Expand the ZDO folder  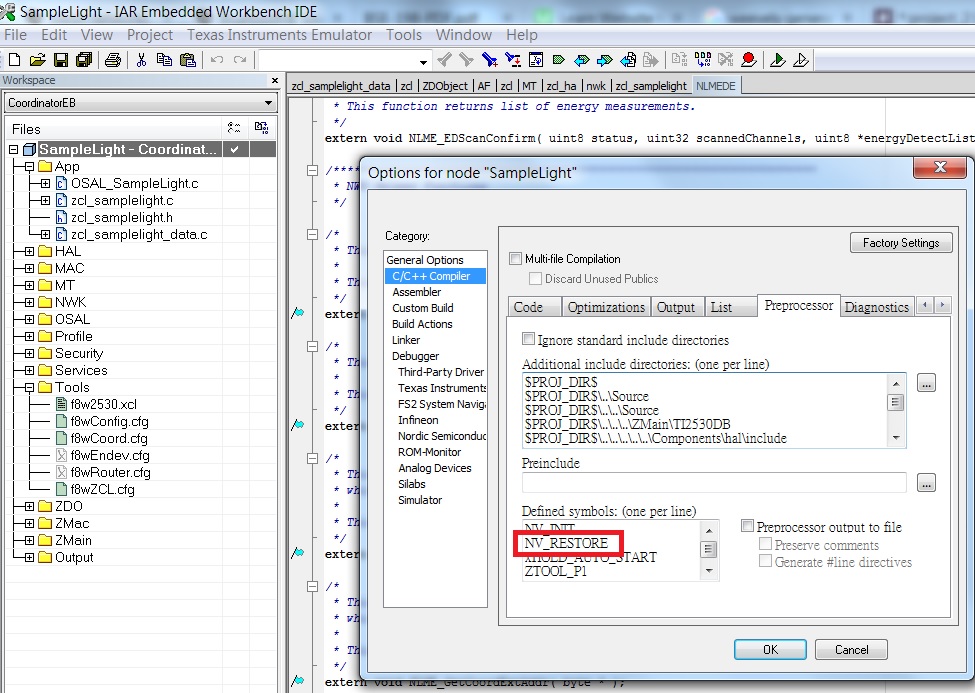tap(29, 506)
